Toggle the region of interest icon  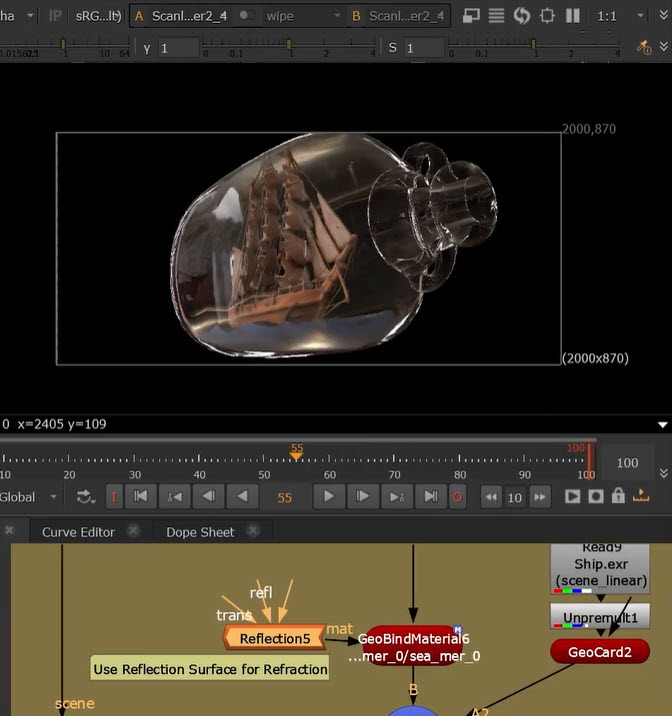(x=547, y=16)
